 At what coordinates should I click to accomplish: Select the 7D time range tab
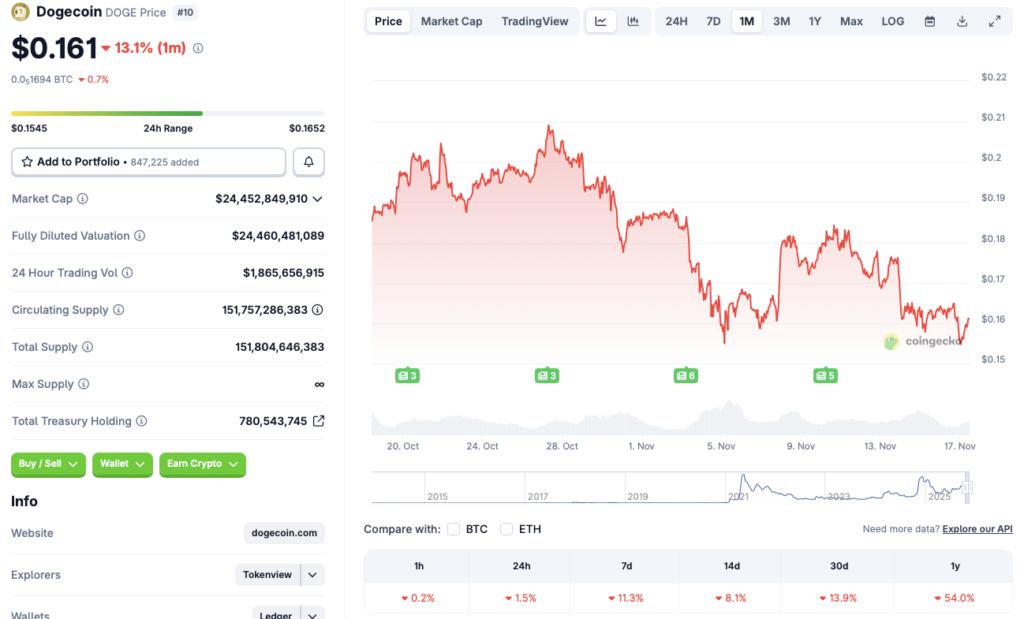coord(713,21)
